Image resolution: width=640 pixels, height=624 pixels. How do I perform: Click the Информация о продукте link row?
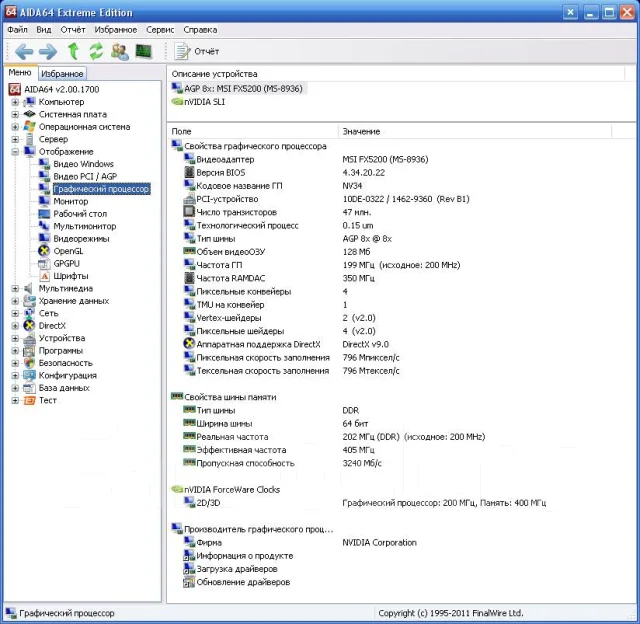[x=238, y=556]
